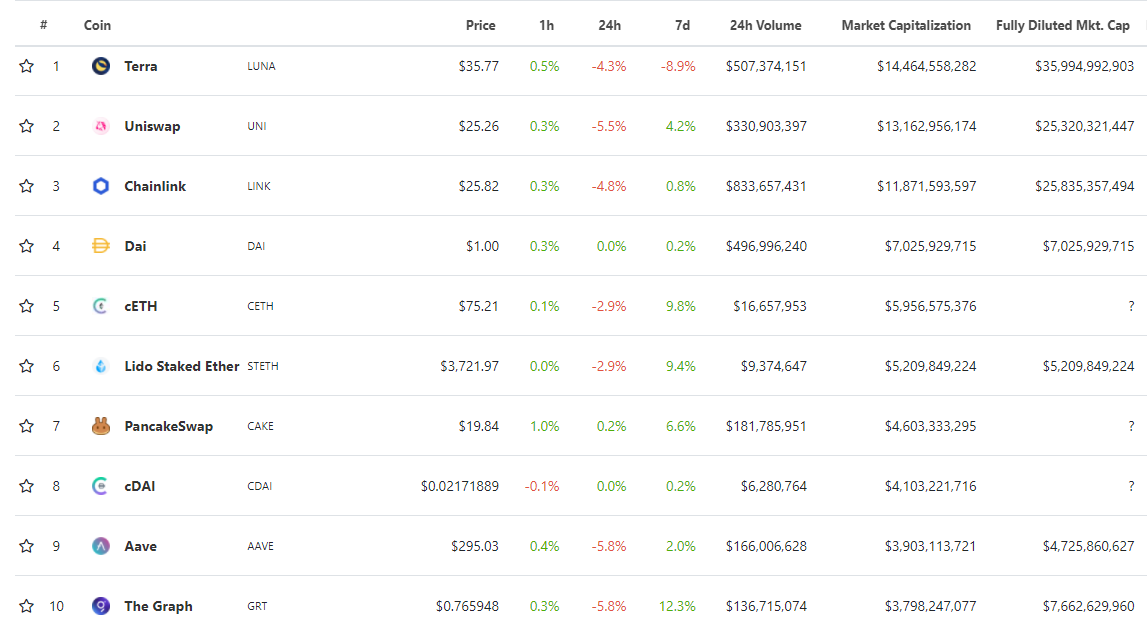Click Terra's market cap $14,464,558,282

(926, 66)
